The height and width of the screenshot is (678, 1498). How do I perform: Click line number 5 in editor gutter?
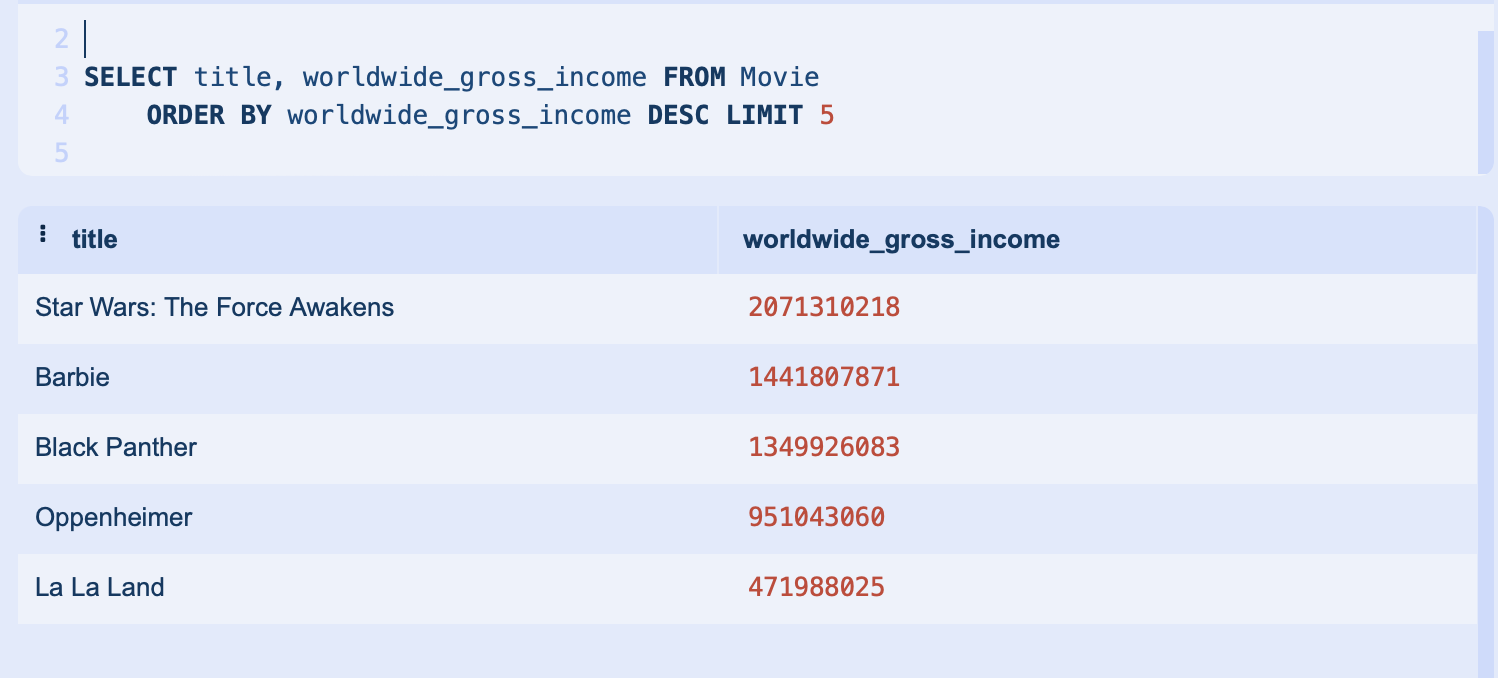coord(62,154)
